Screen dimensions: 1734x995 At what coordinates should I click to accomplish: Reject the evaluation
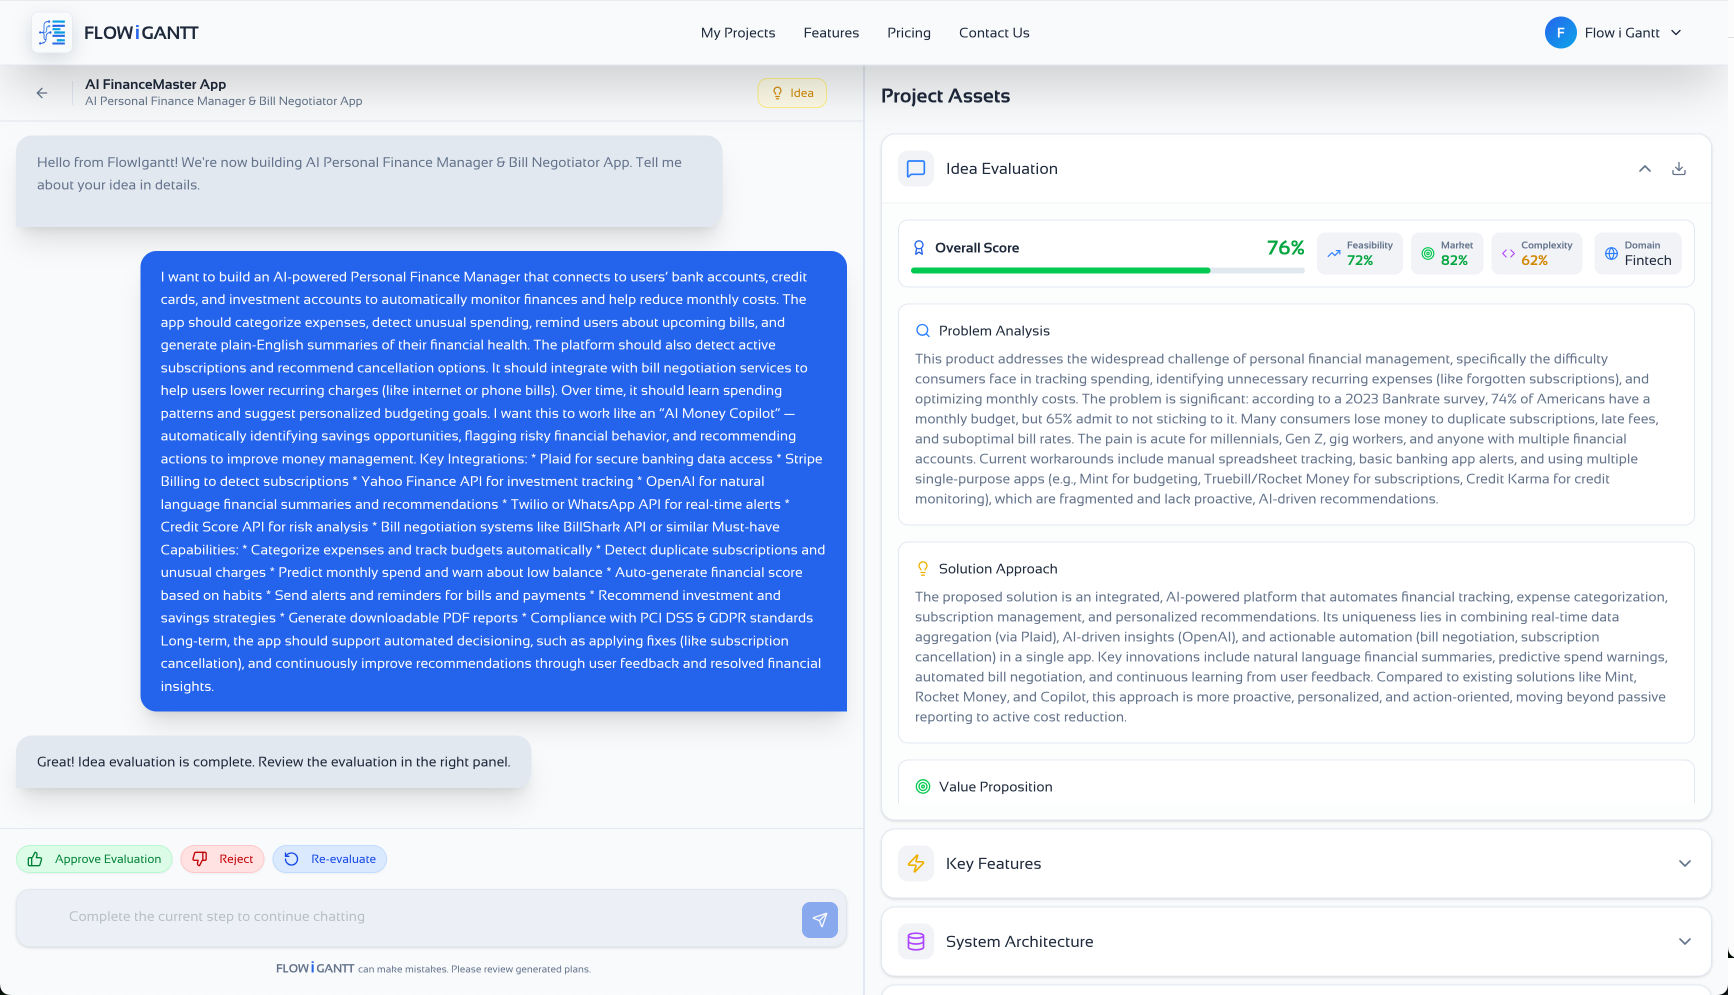[223, 859]
